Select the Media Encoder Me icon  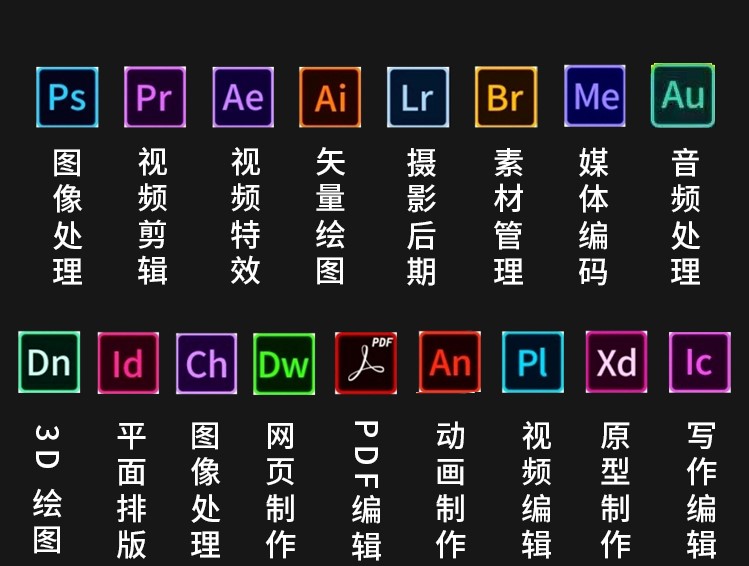click(595, 96)
